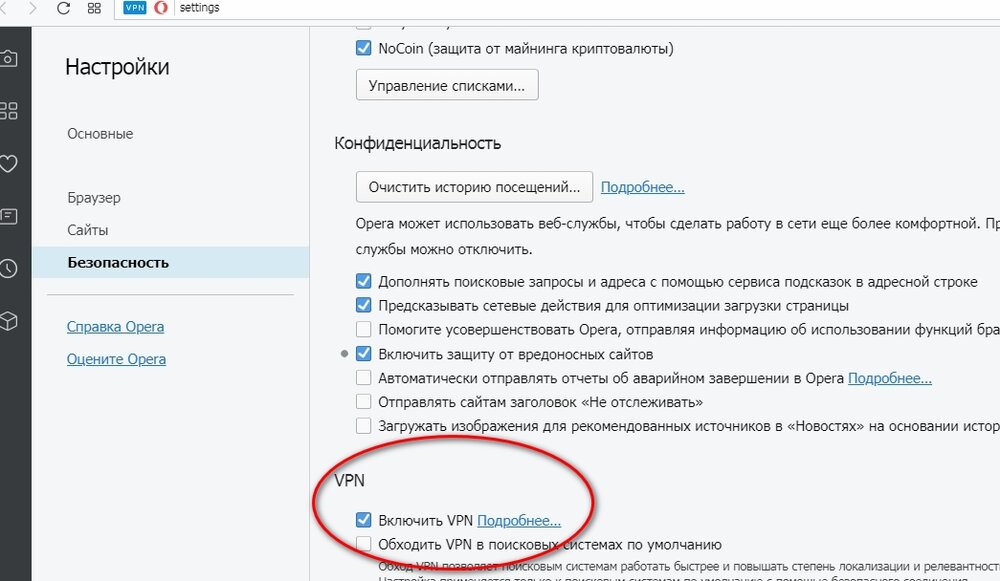Switch to the Основные settings section
Viewport: 1000px width, 581px height.
pyautogui.click(x=98, y=133)
